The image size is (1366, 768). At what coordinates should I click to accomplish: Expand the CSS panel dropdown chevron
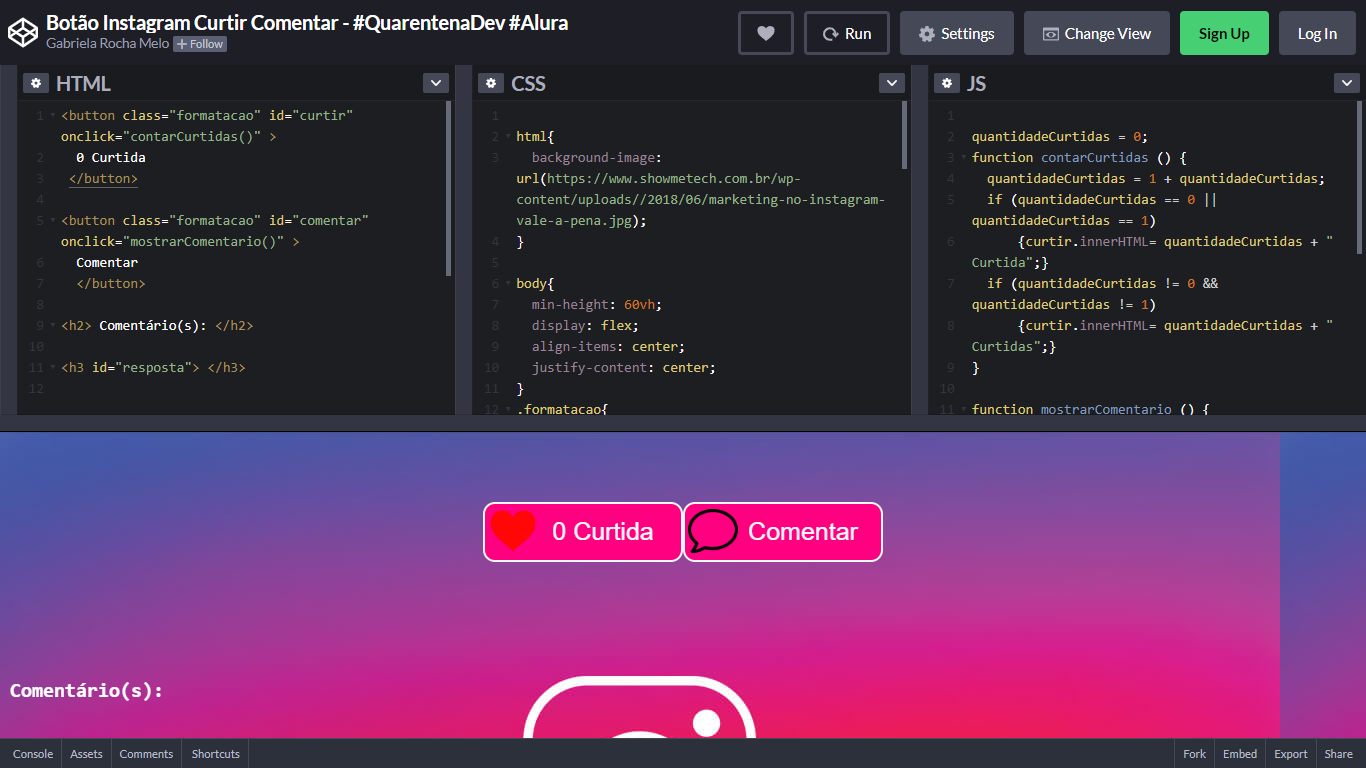[891, 83]
